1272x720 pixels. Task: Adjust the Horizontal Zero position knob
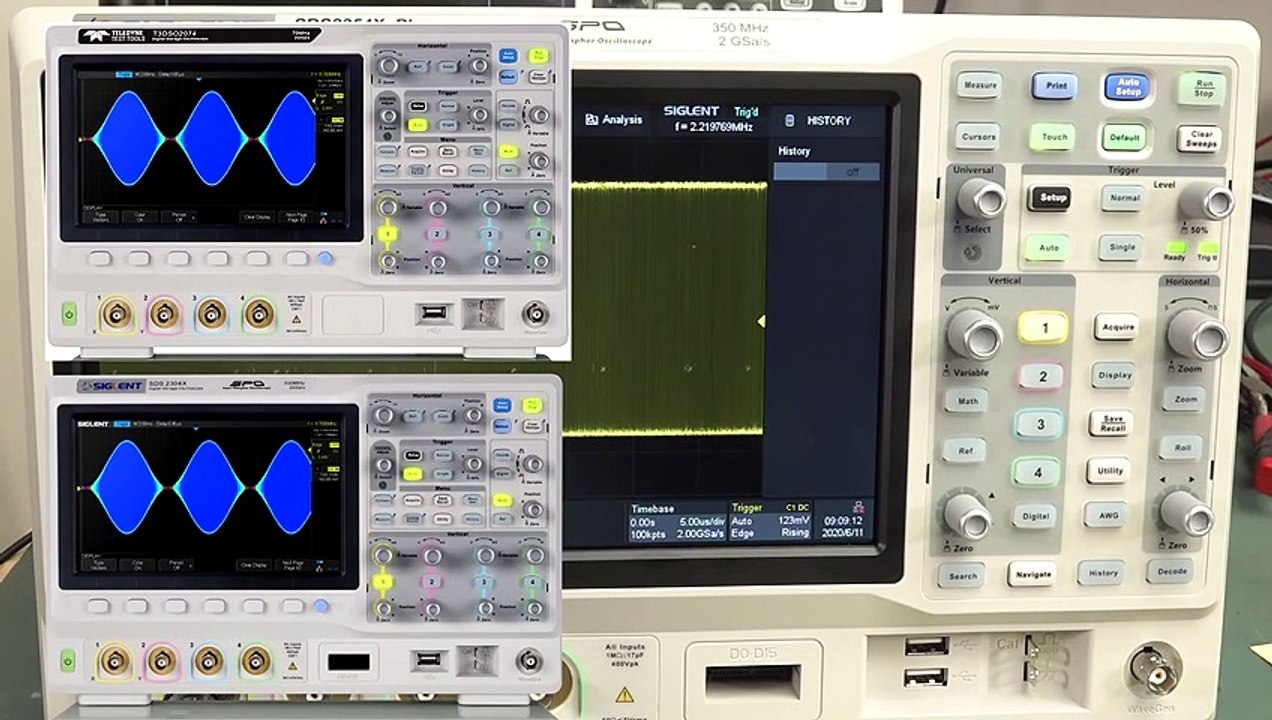pos(1187,512)
